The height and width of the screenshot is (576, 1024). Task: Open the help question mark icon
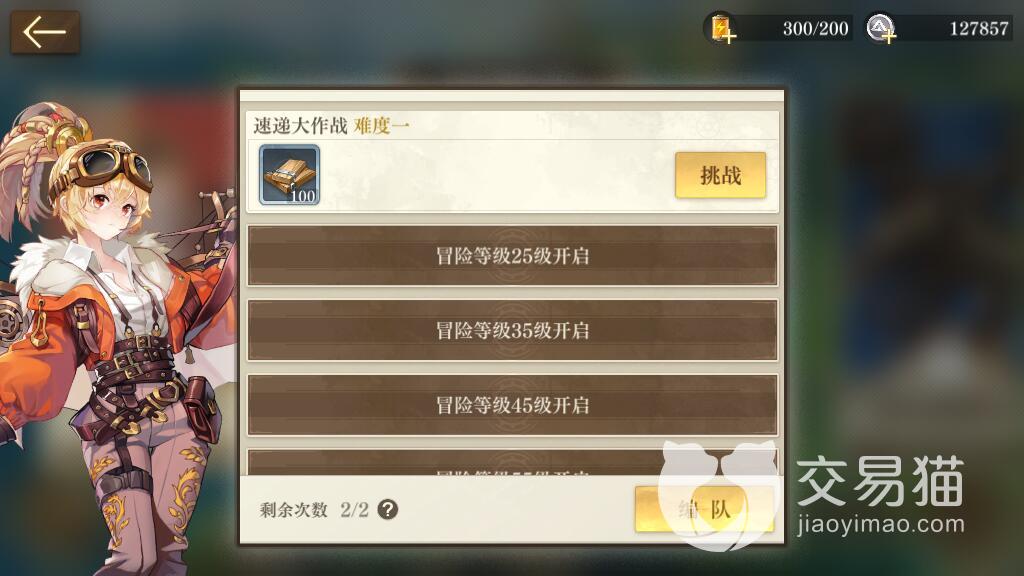tap(388, 509)
